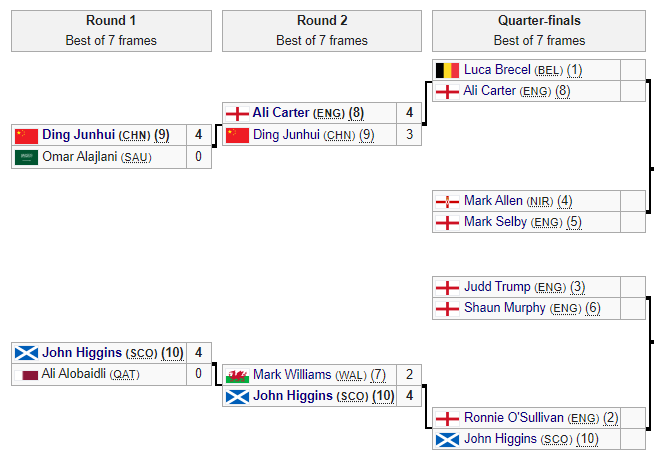
Task: Open the Mark Williams player link
Action: tap(292, 375)
